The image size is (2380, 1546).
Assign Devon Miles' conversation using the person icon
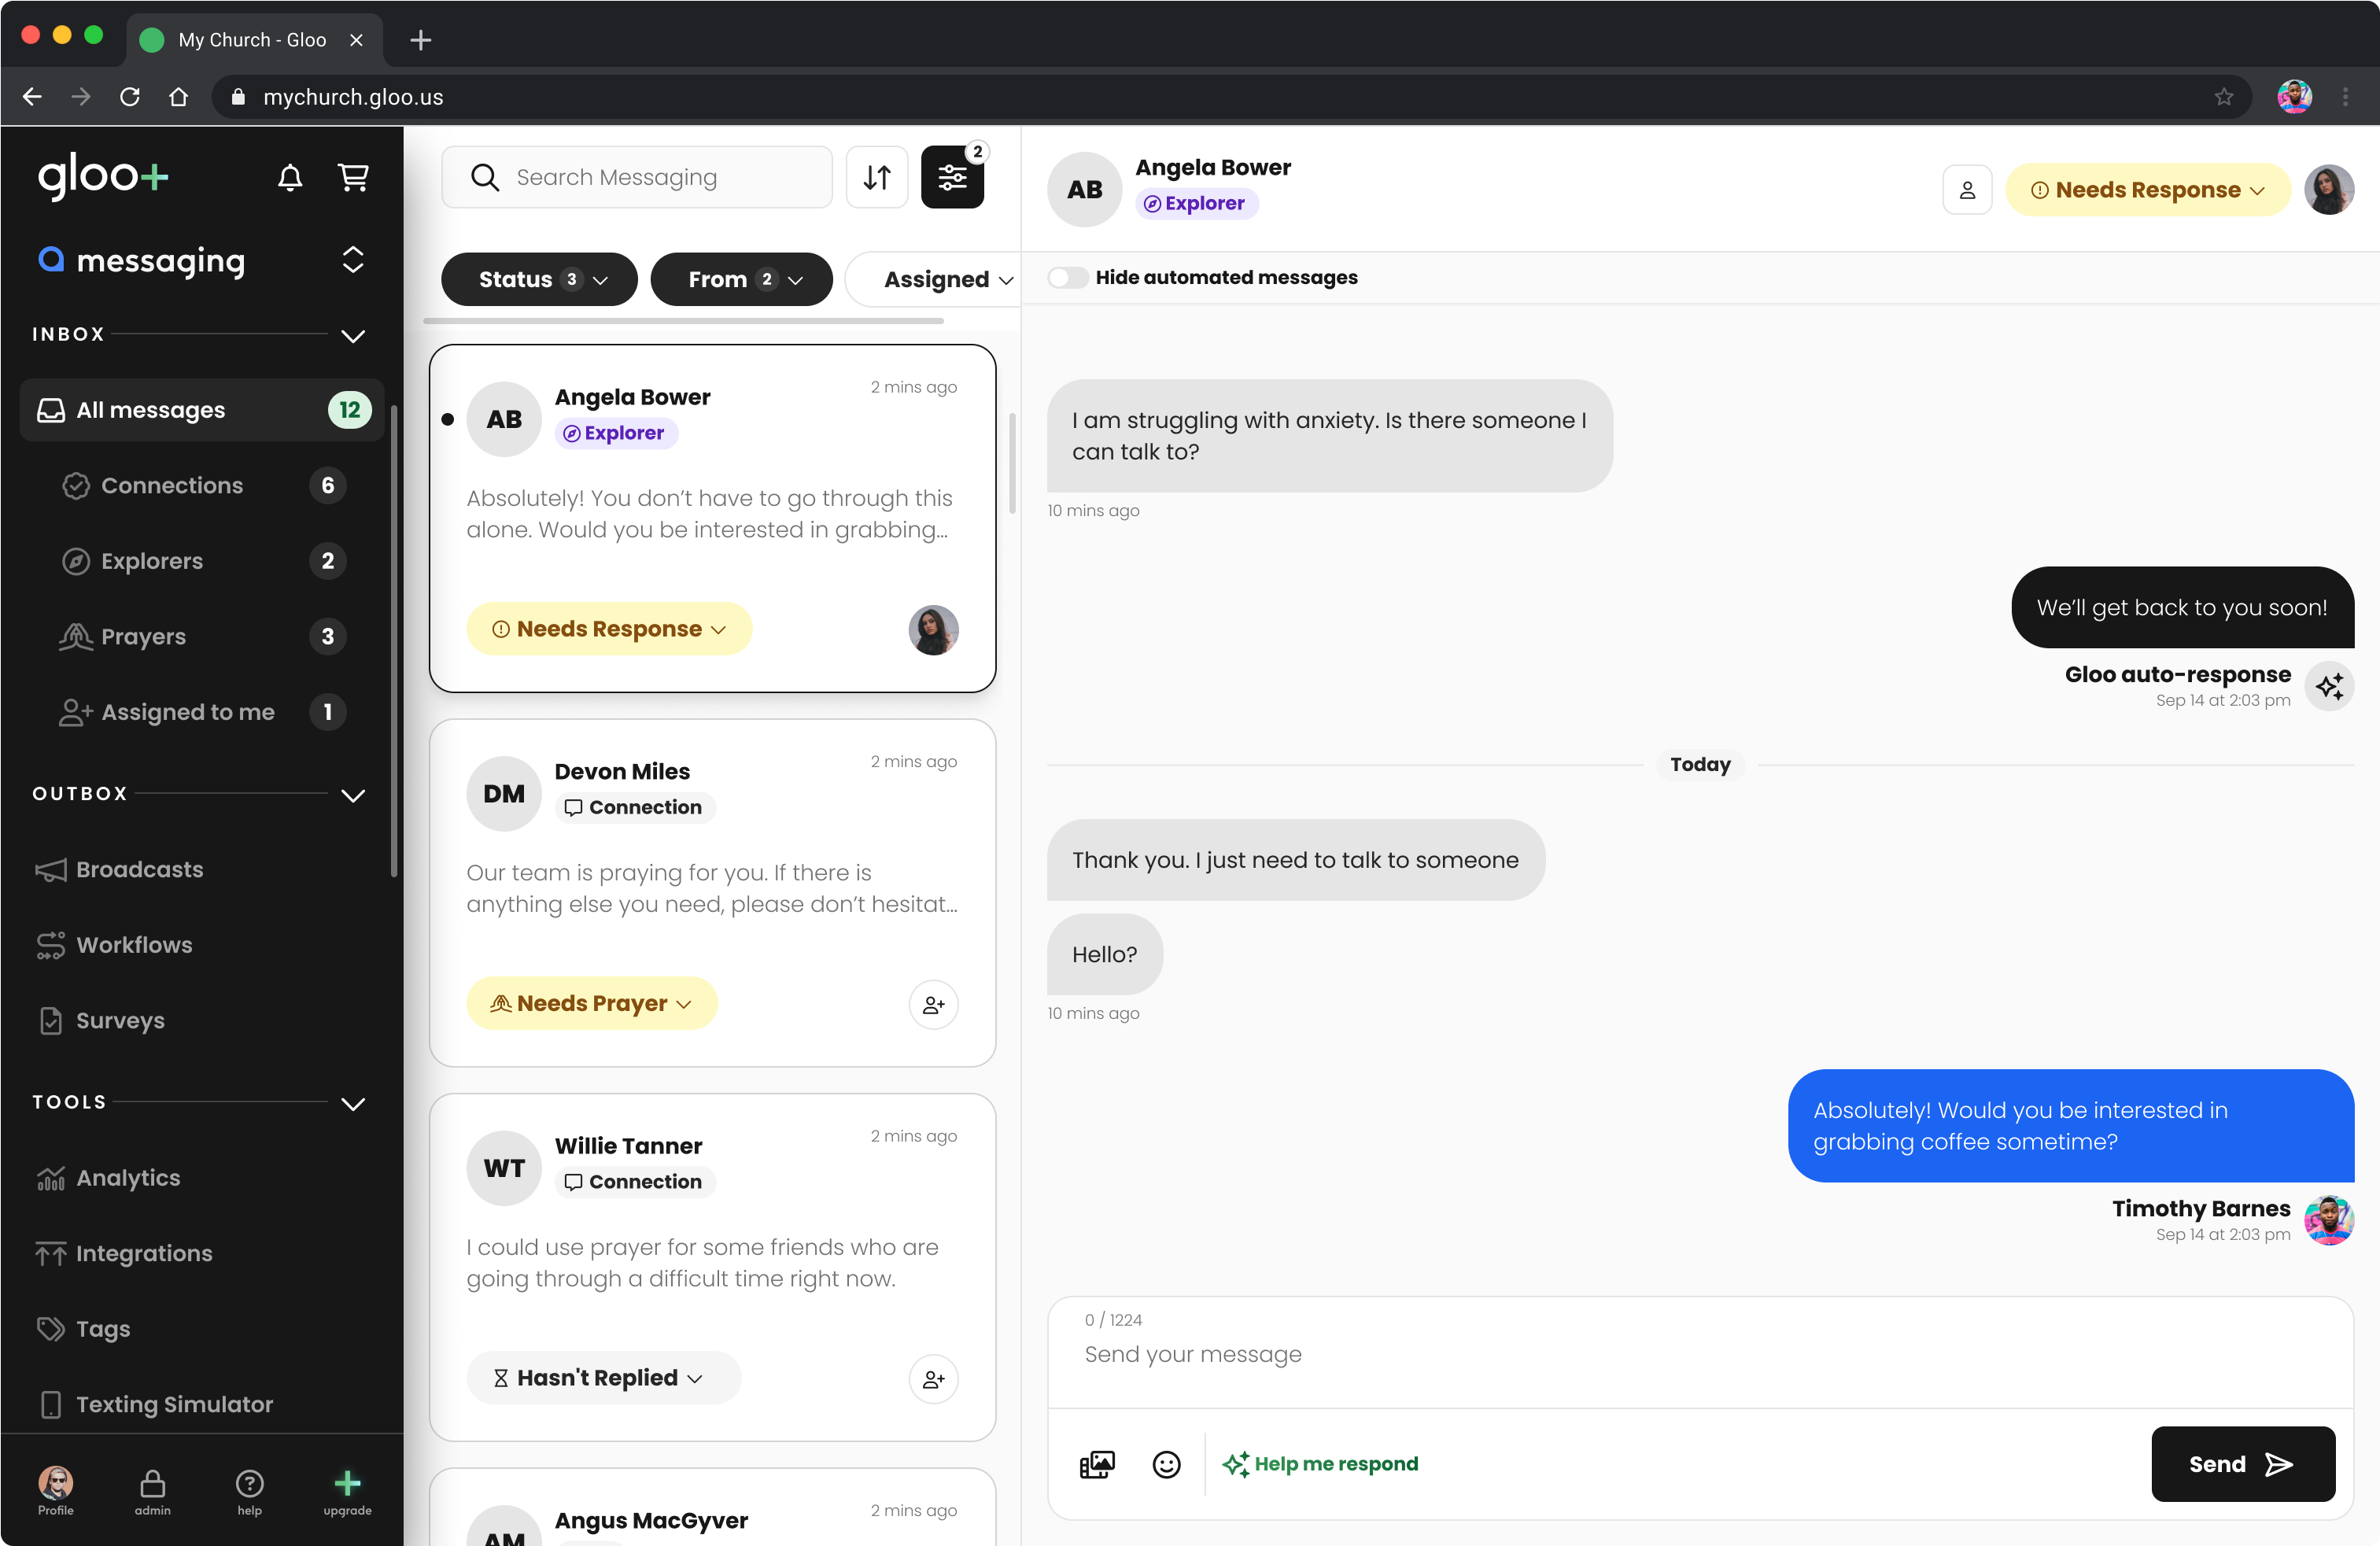point(933,1005)
